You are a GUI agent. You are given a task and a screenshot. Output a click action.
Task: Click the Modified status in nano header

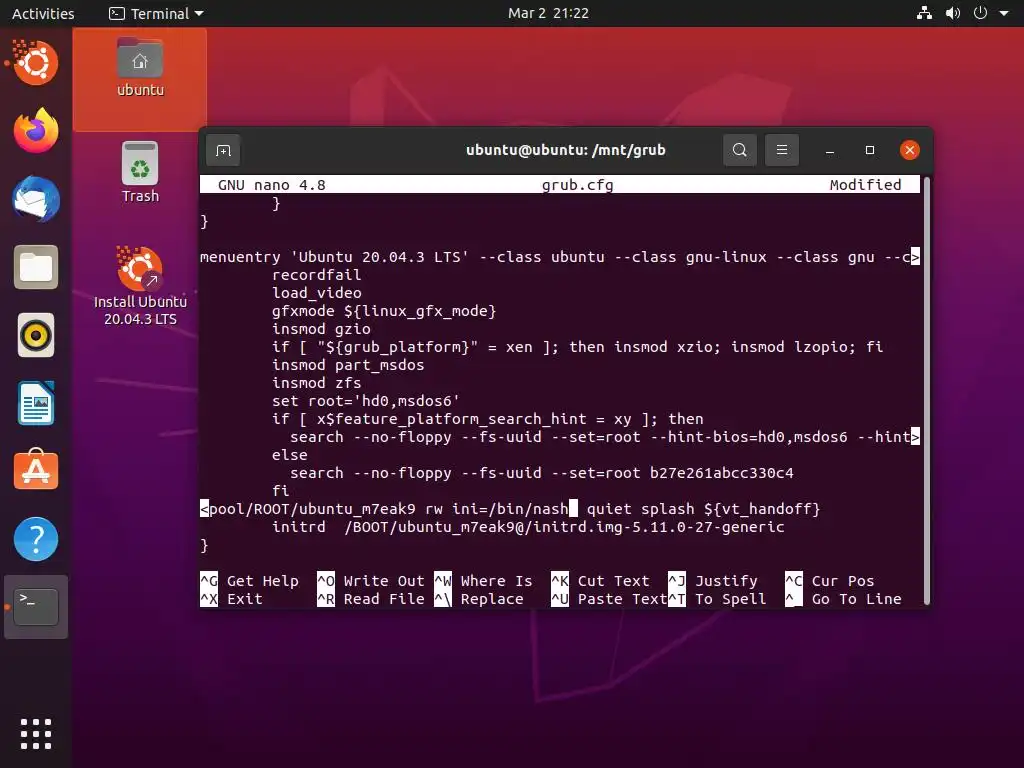865,185
